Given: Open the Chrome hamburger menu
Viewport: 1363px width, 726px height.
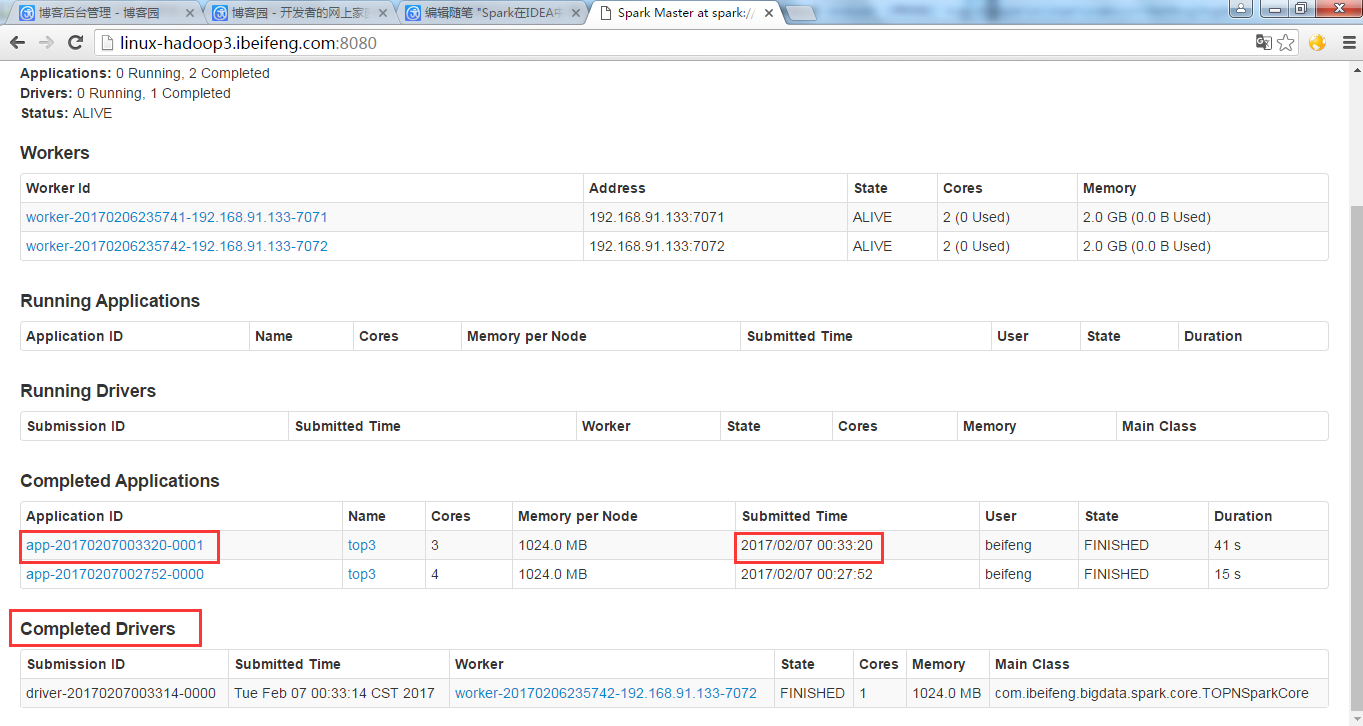Looking at the screenshot, I should pyautogui.click(x=1347, y=43).
